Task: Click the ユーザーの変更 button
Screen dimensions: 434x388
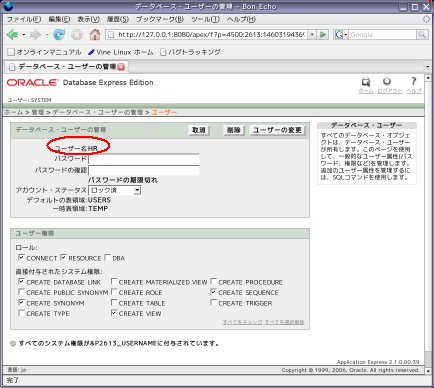Action: (x=277, y=130)
